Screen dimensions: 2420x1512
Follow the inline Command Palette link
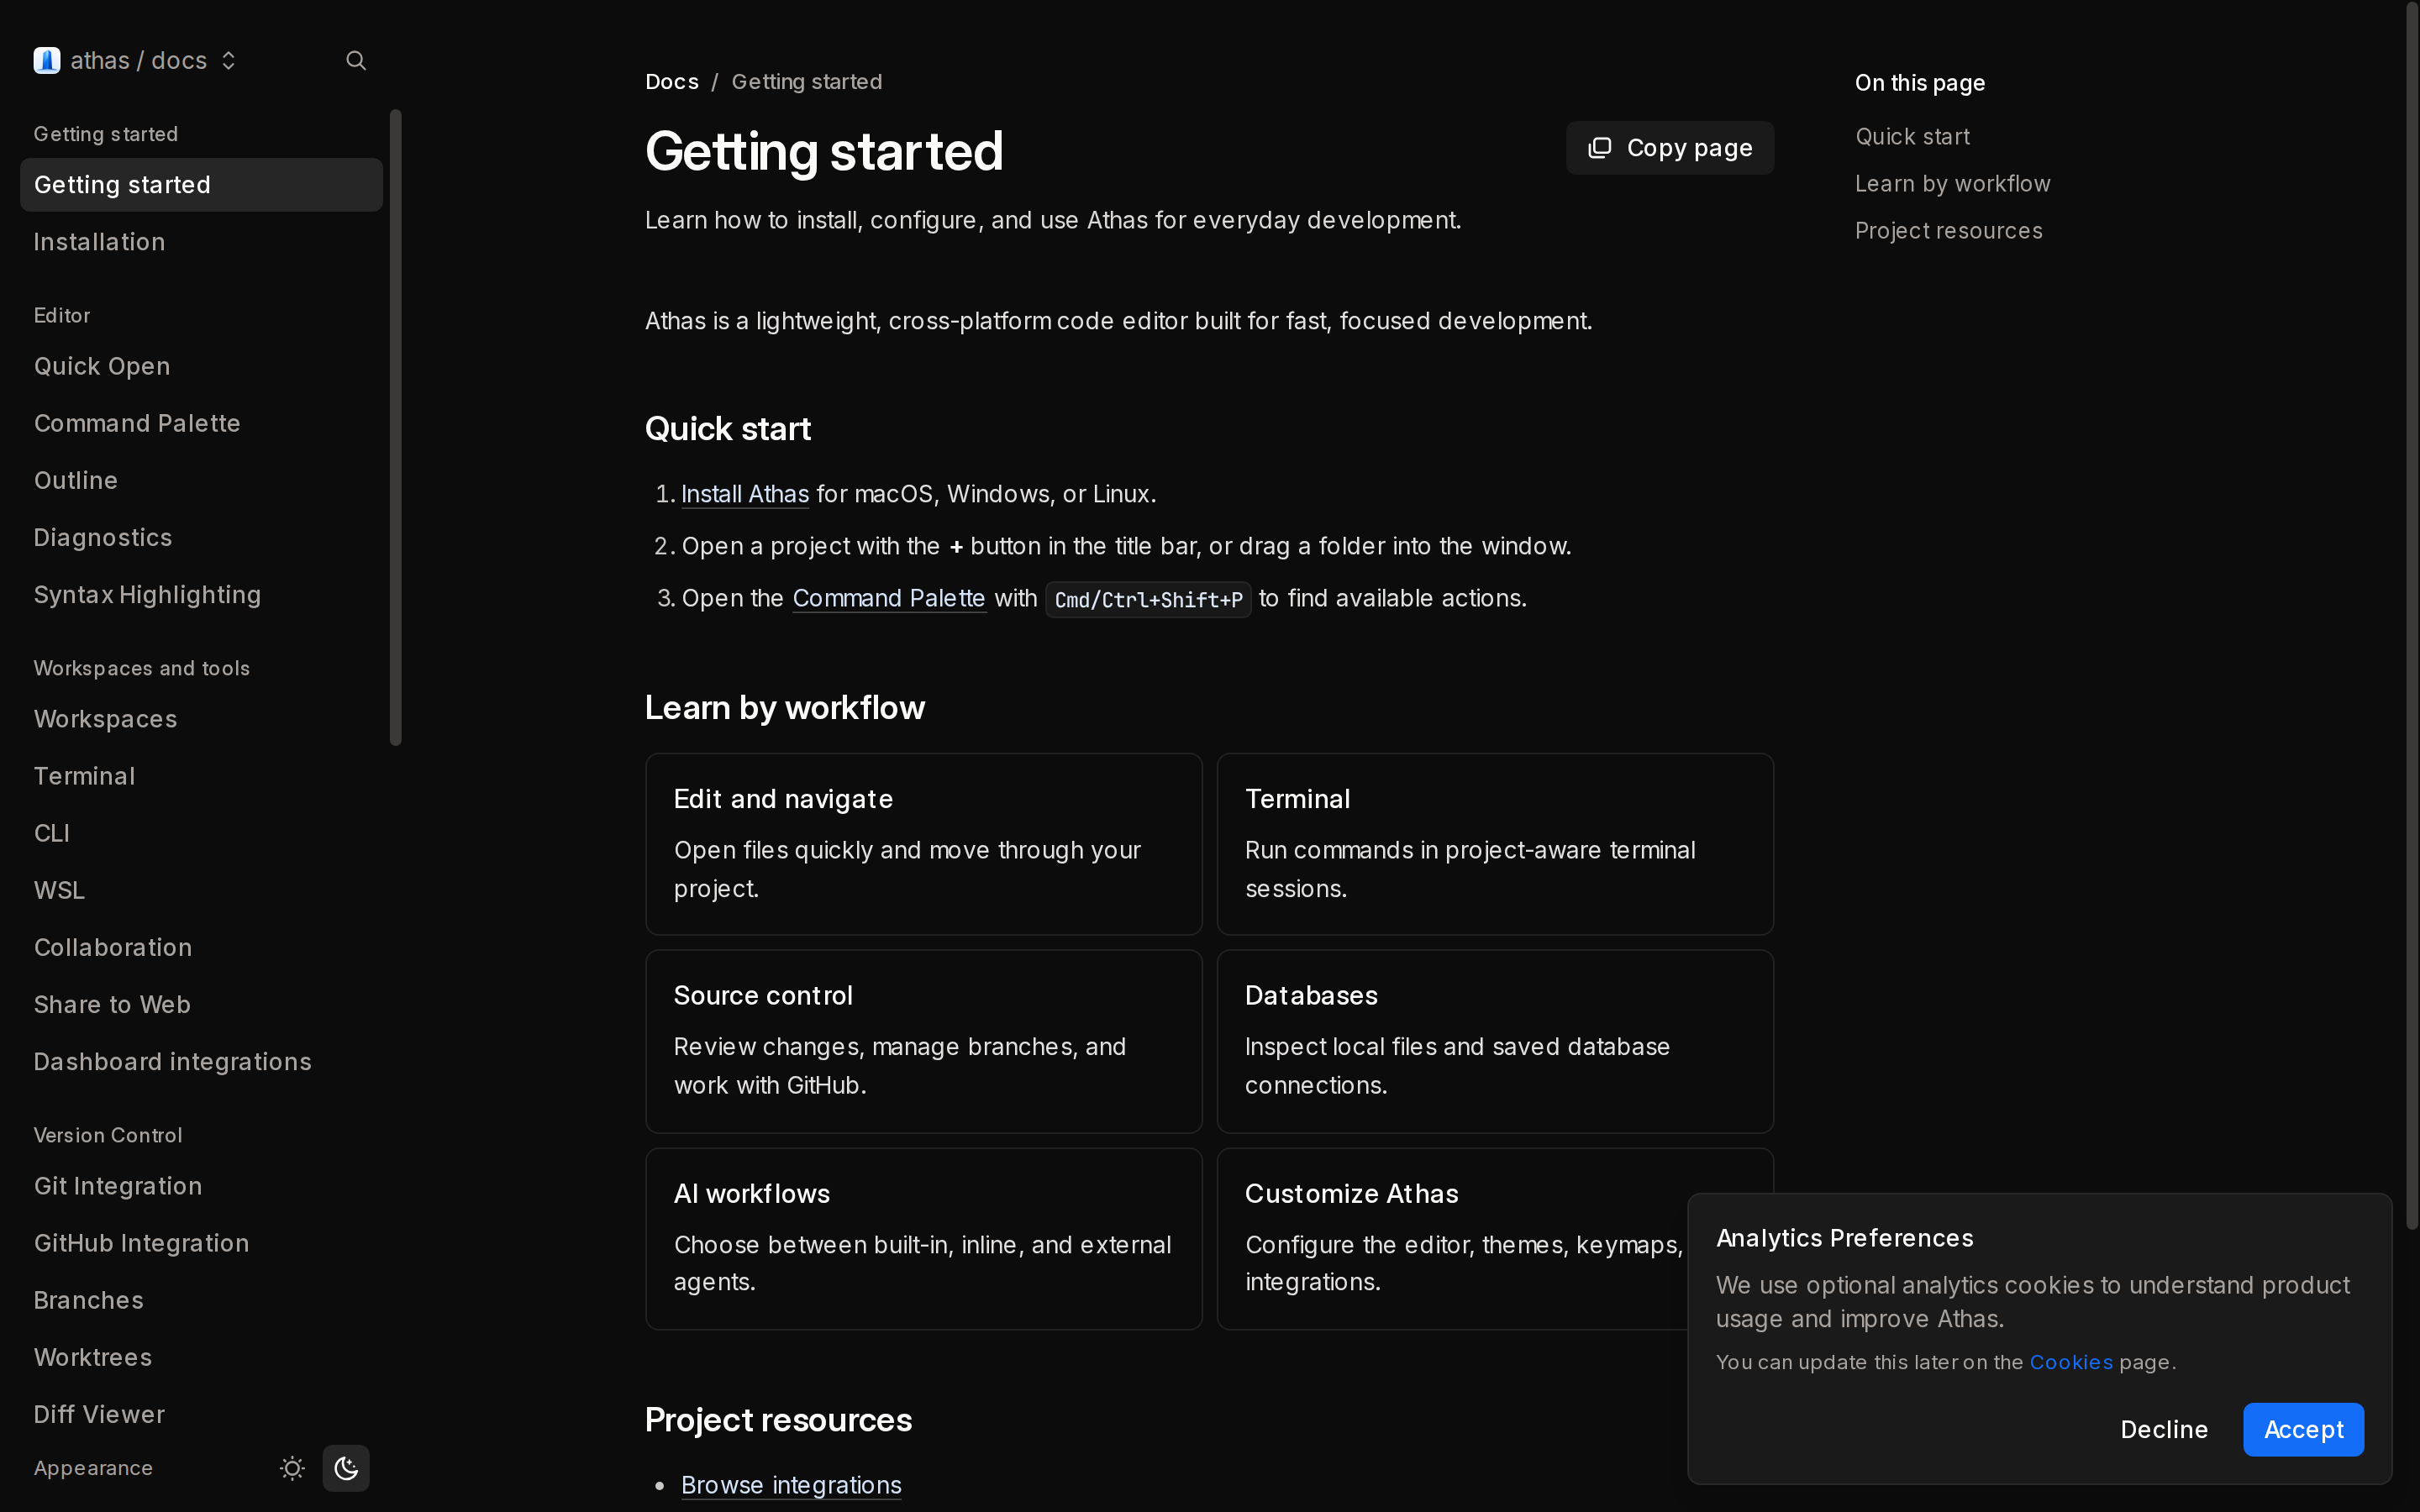(x=888, y=598)
